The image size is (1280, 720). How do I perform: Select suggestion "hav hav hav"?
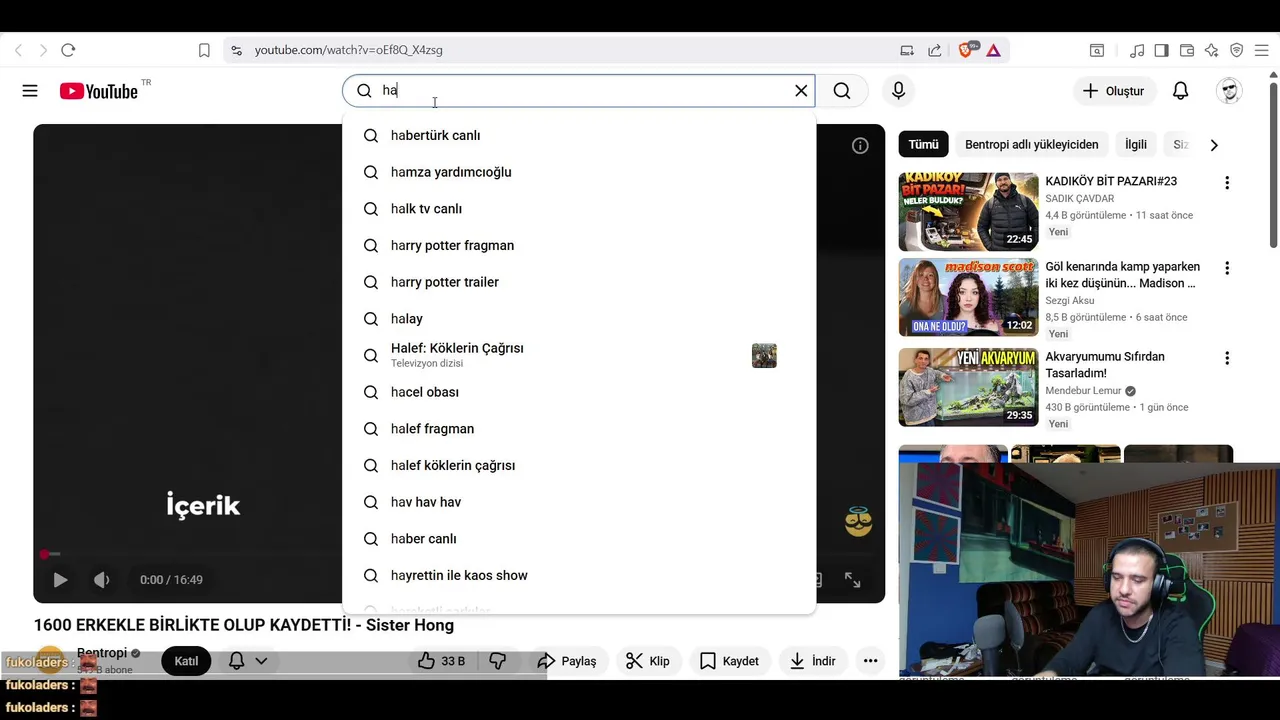pos(579,502)
